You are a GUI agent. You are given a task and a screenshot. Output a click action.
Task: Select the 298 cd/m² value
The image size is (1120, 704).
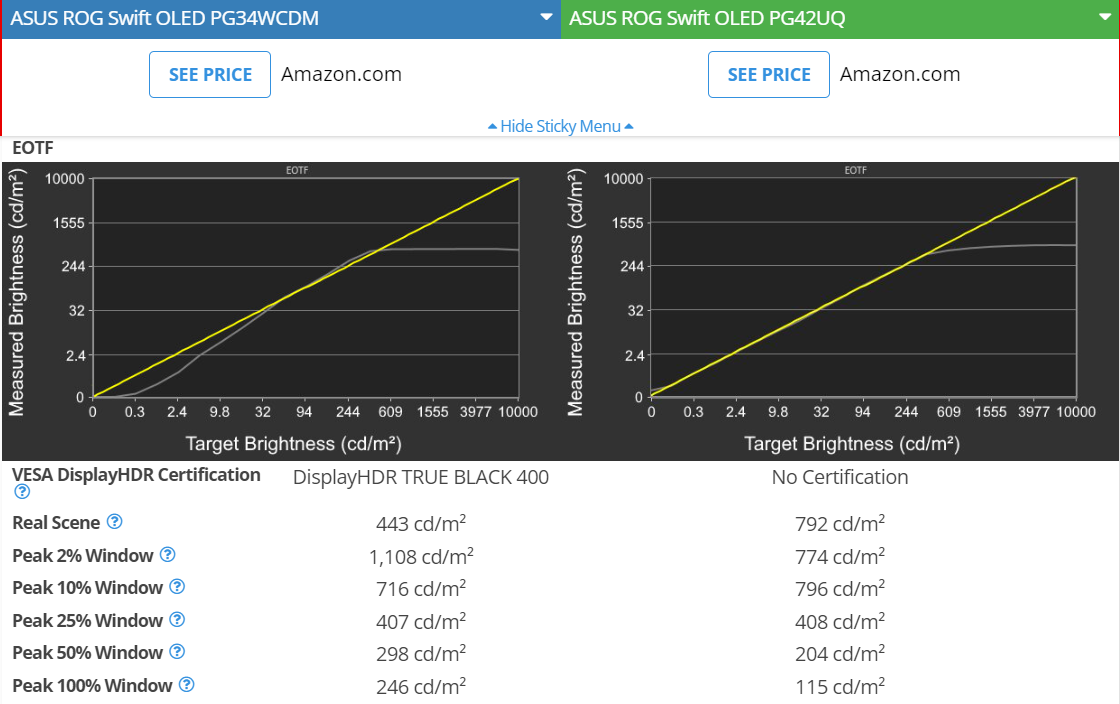[421, 653]
